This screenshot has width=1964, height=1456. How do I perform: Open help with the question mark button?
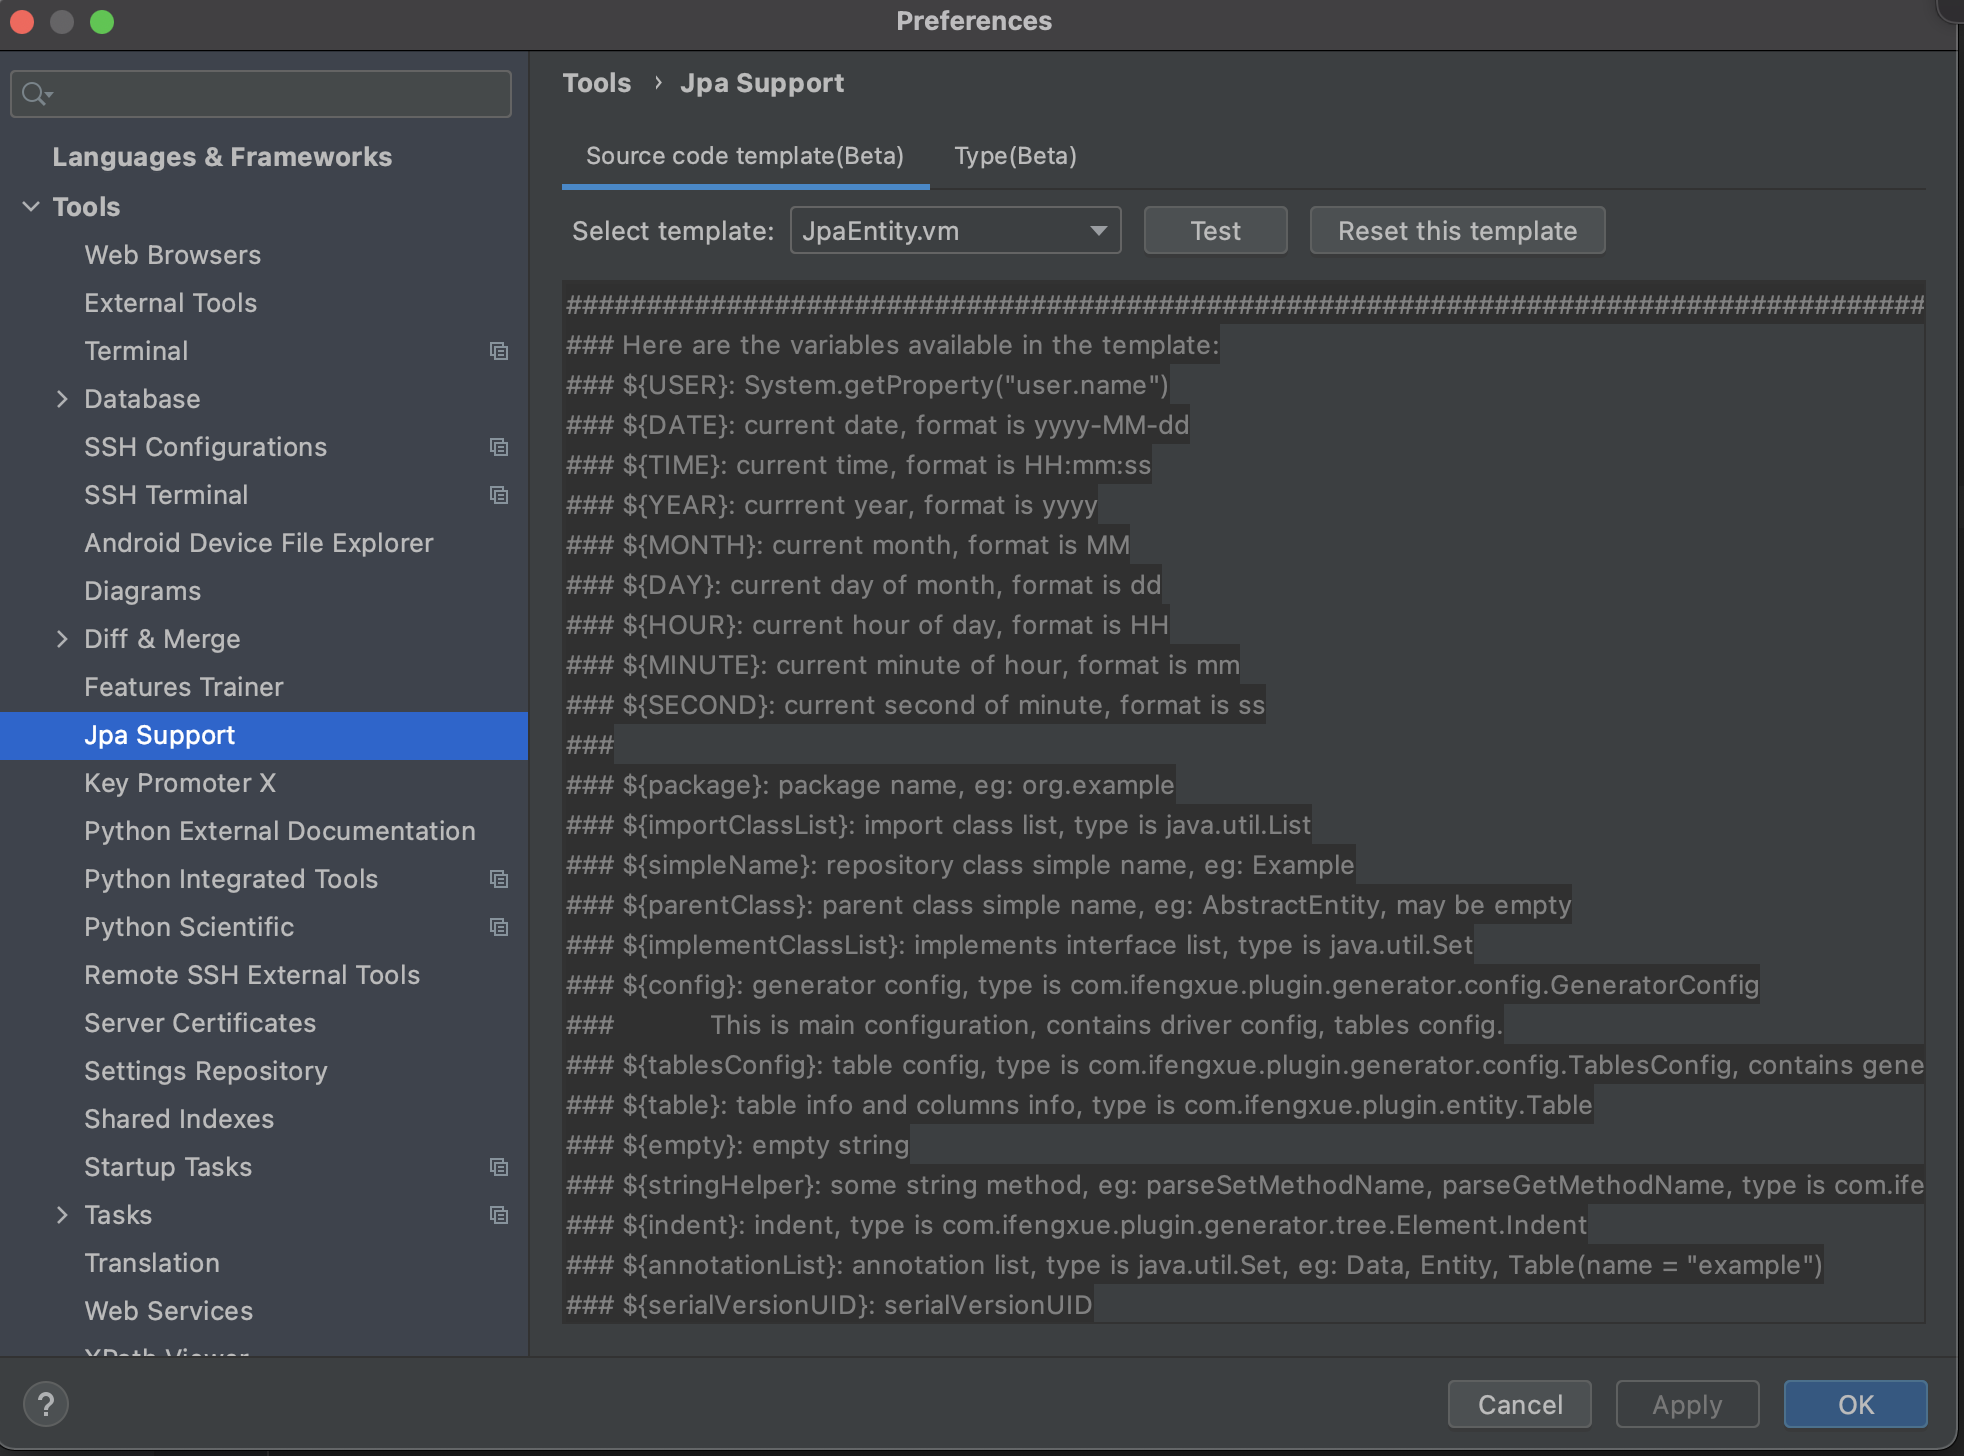pyautogui.click(x=45, y=1404)
